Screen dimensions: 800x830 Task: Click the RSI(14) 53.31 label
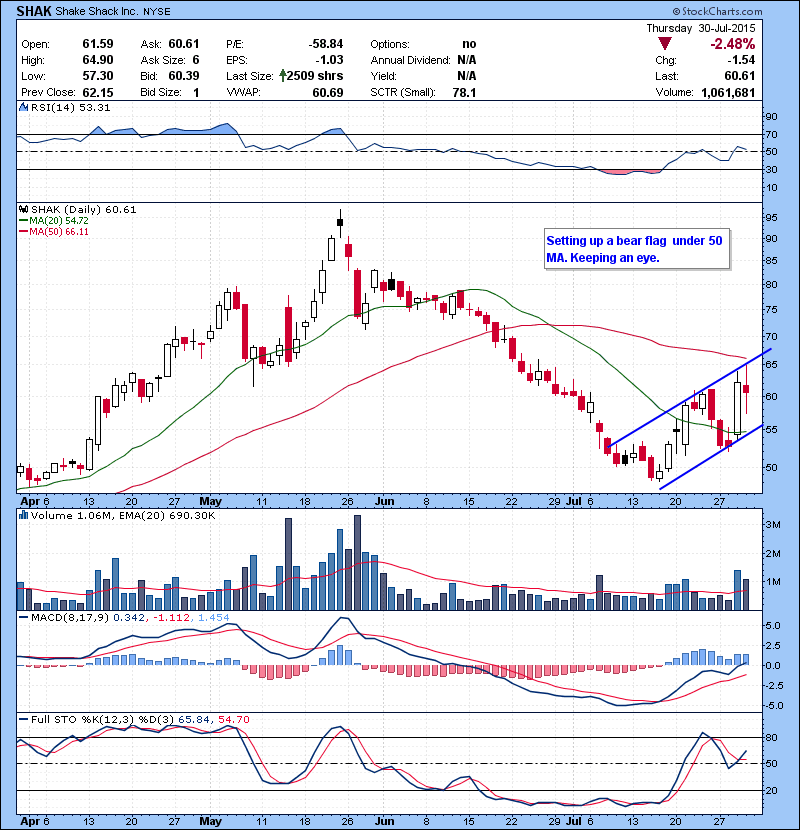coord(70,107)
